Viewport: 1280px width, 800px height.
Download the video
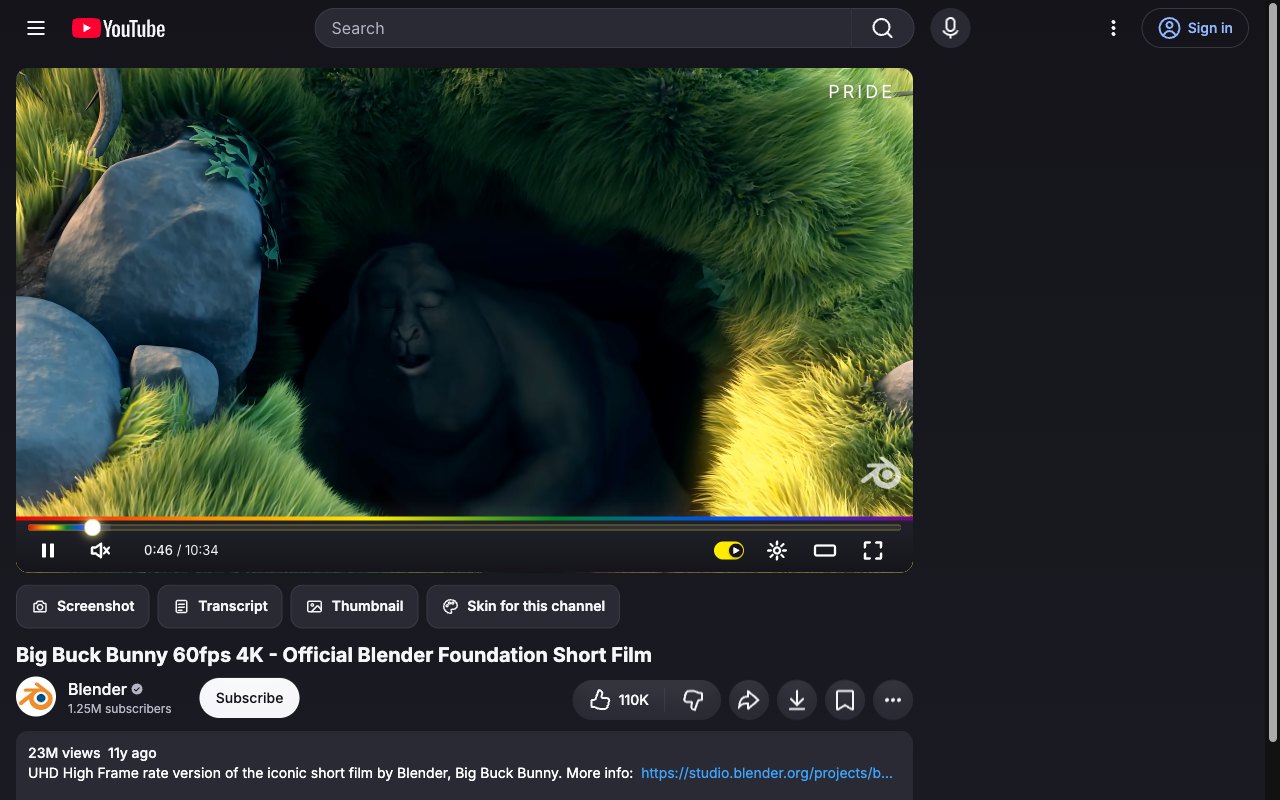[x=797, y=700]
